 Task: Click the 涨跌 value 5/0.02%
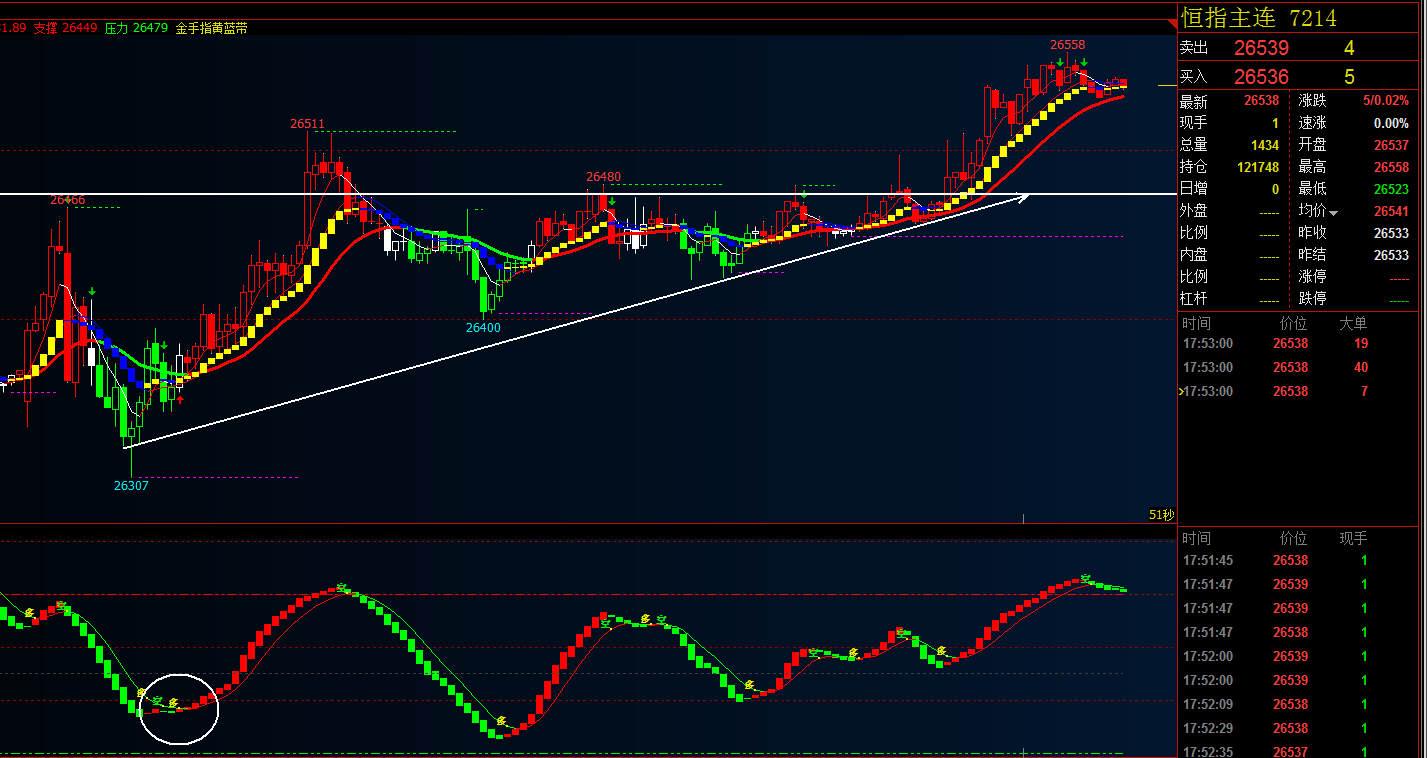pyautogui.click(x=1385, y=101)
